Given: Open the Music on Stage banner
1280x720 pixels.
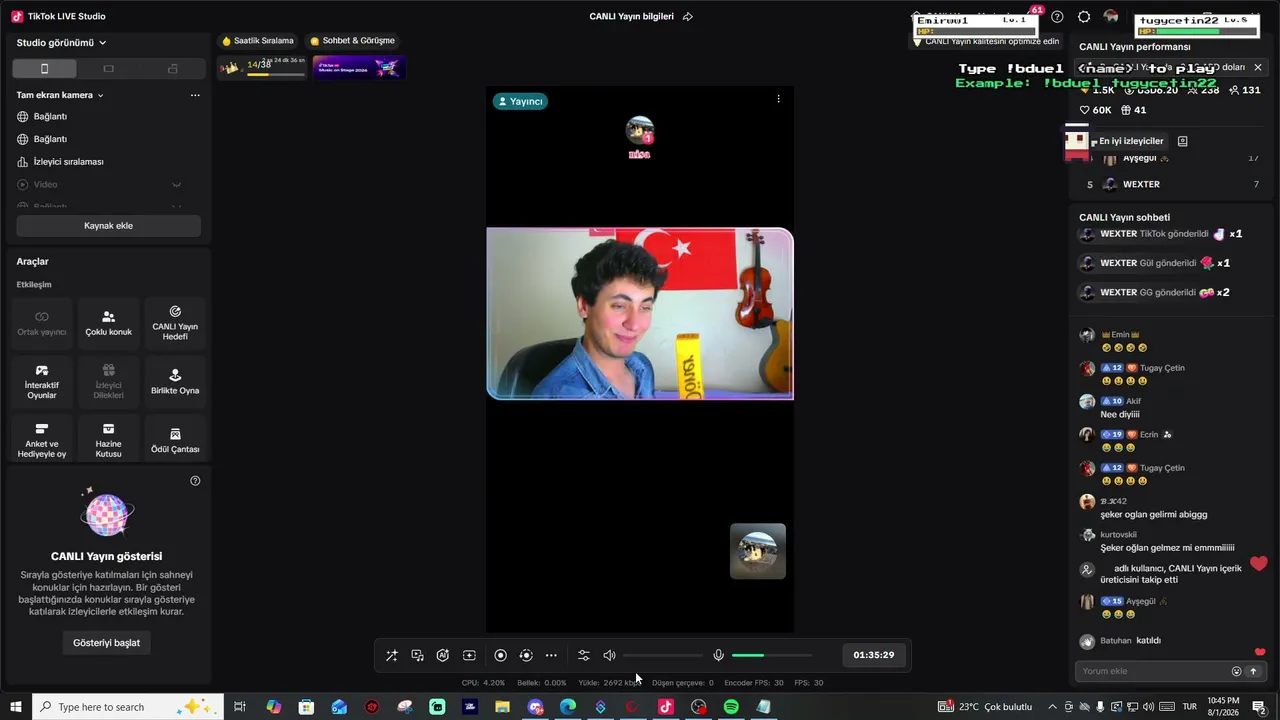Looking at the screenshot, I should point(359,67).
